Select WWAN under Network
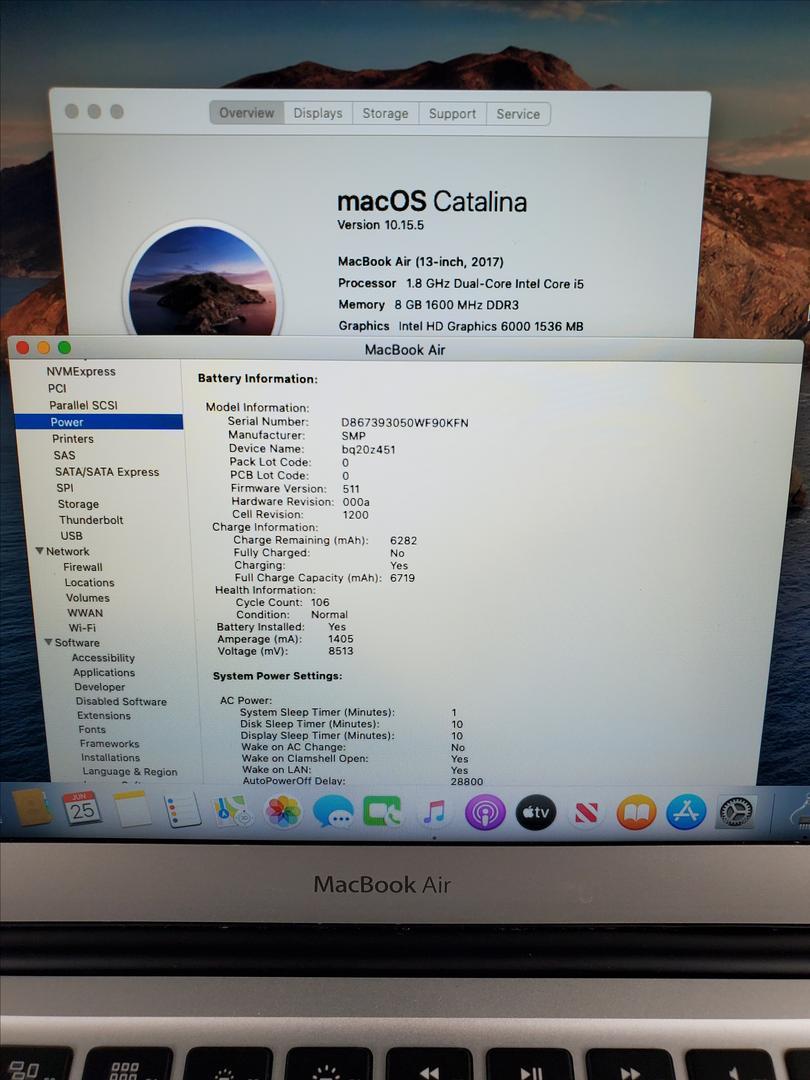This screenshot has height=1080, width=810. pos(85,613)
